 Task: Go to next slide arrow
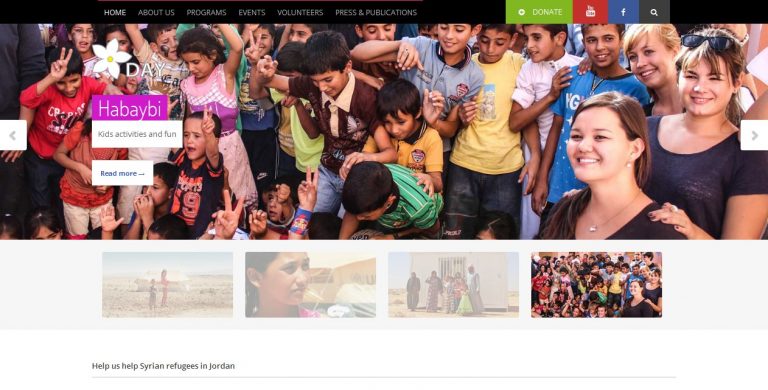click(754, 135)
